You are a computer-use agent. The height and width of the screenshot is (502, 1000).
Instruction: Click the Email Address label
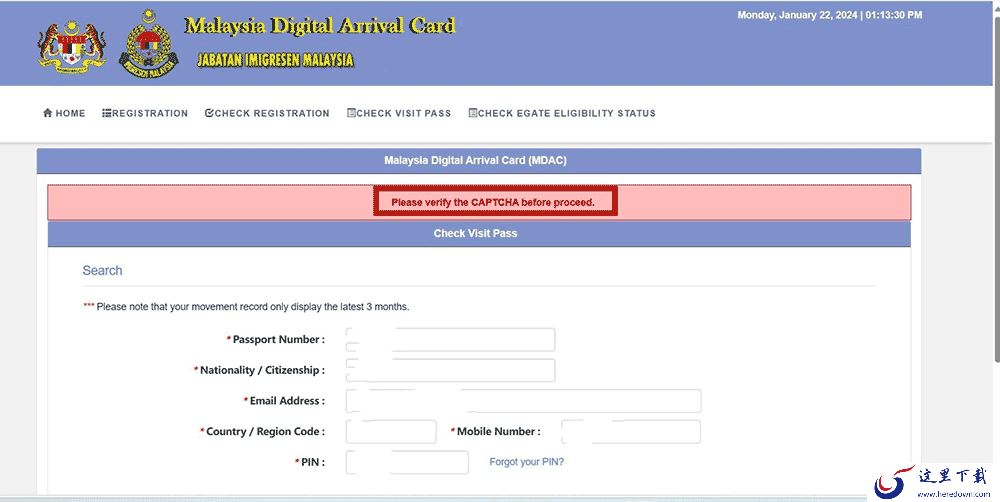[284, 401]
